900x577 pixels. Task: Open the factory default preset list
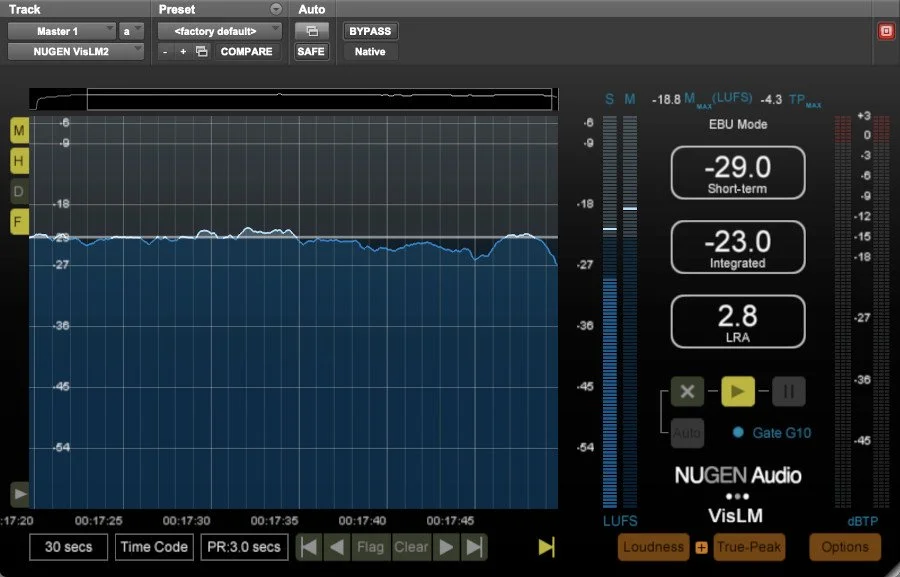point(219,31)
